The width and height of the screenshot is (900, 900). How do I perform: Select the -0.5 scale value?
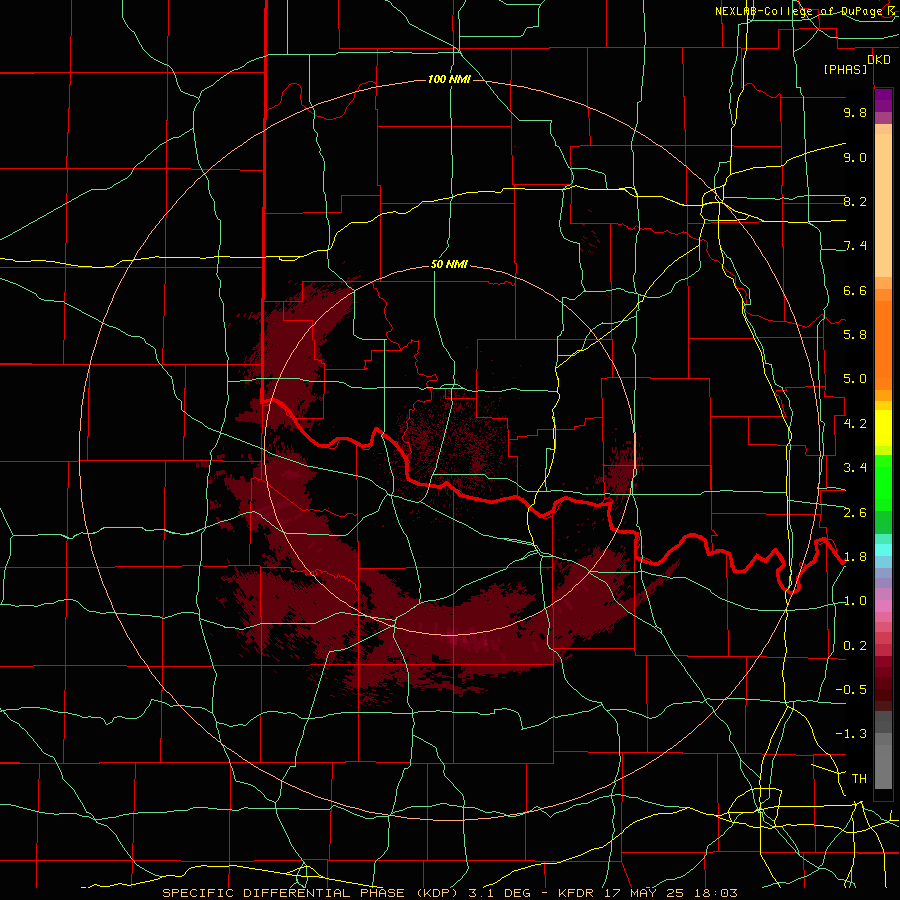coord(851,690)
